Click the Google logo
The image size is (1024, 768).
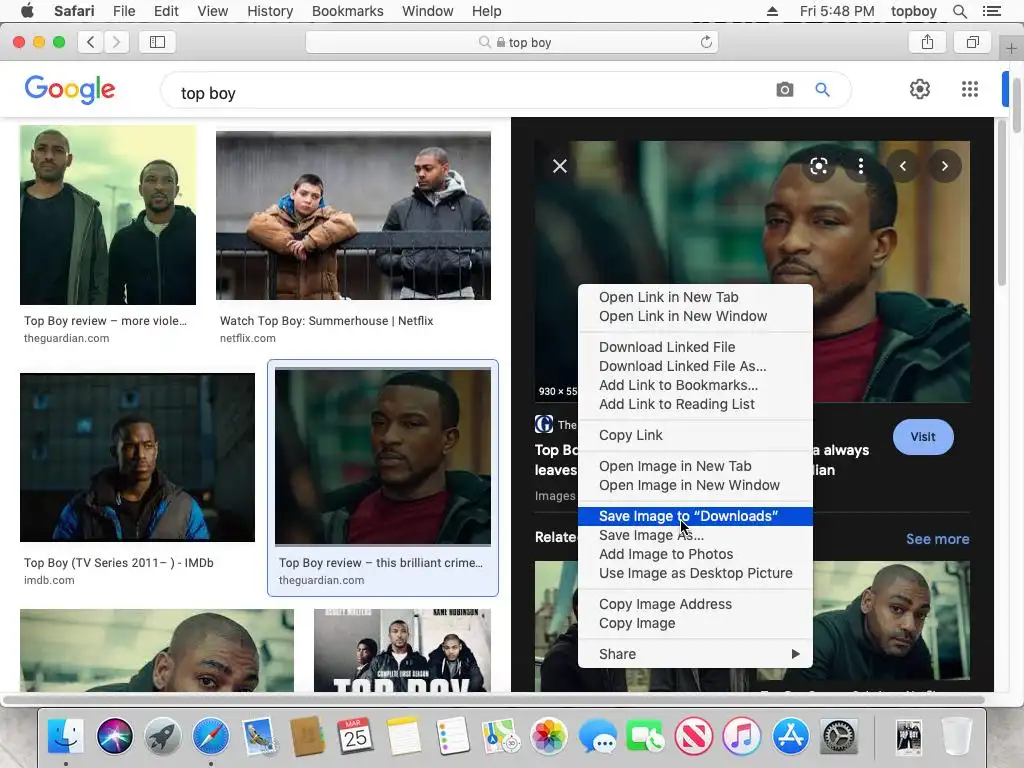tap(70, 89)
